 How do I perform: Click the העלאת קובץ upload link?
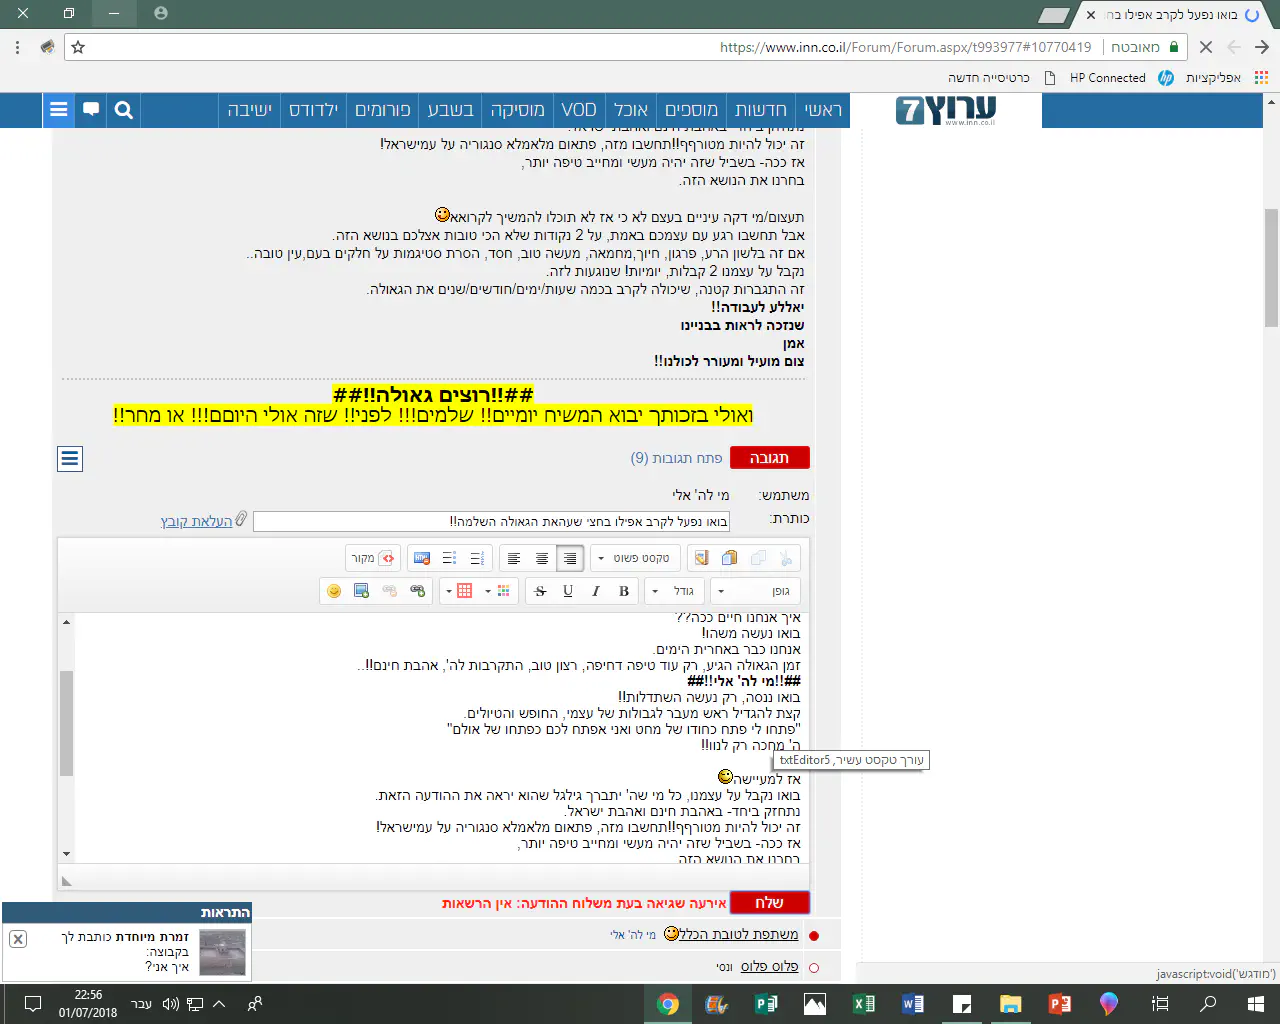(197, 521)
